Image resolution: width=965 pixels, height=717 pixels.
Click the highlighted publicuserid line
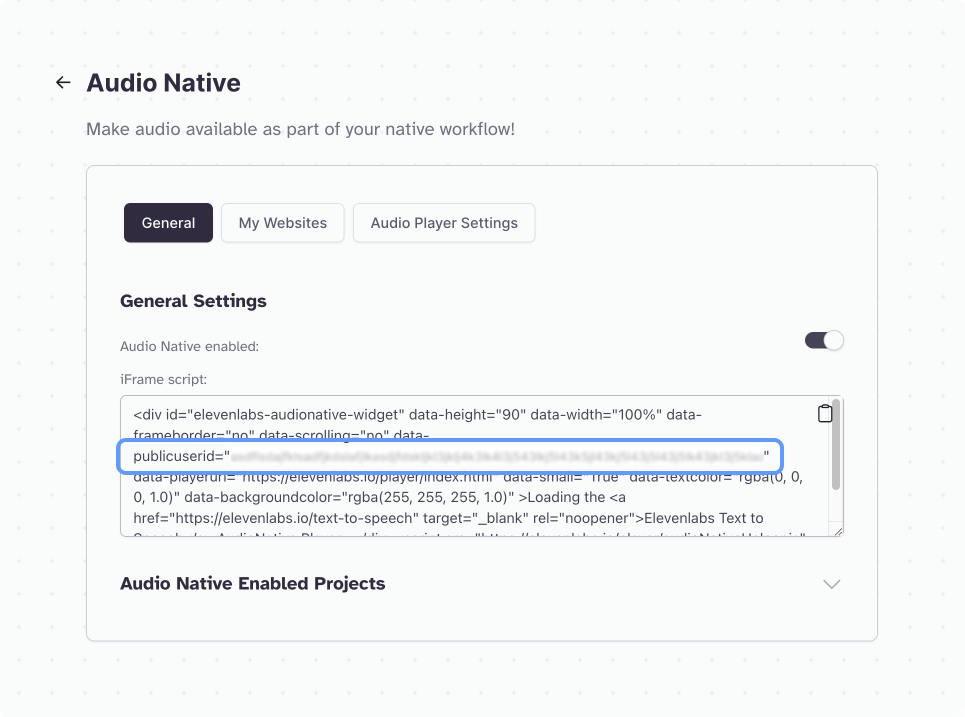[x=450, y=456]
